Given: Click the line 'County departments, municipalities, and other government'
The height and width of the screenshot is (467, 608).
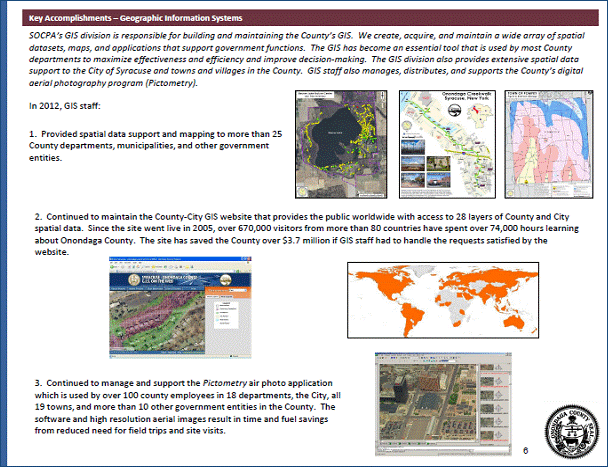Looking at the screenshot, I should (149, 146).
